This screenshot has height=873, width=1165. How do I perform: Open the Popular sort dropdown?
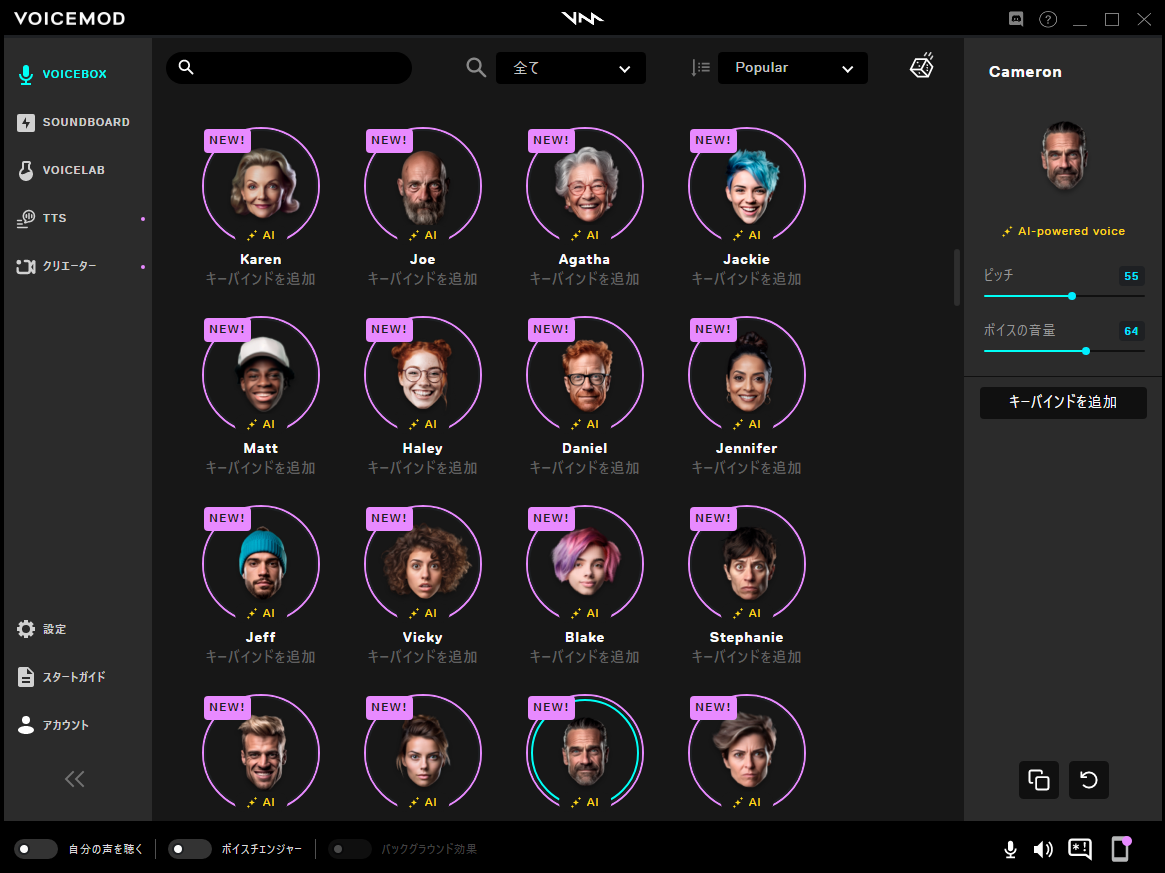point(793,68)
